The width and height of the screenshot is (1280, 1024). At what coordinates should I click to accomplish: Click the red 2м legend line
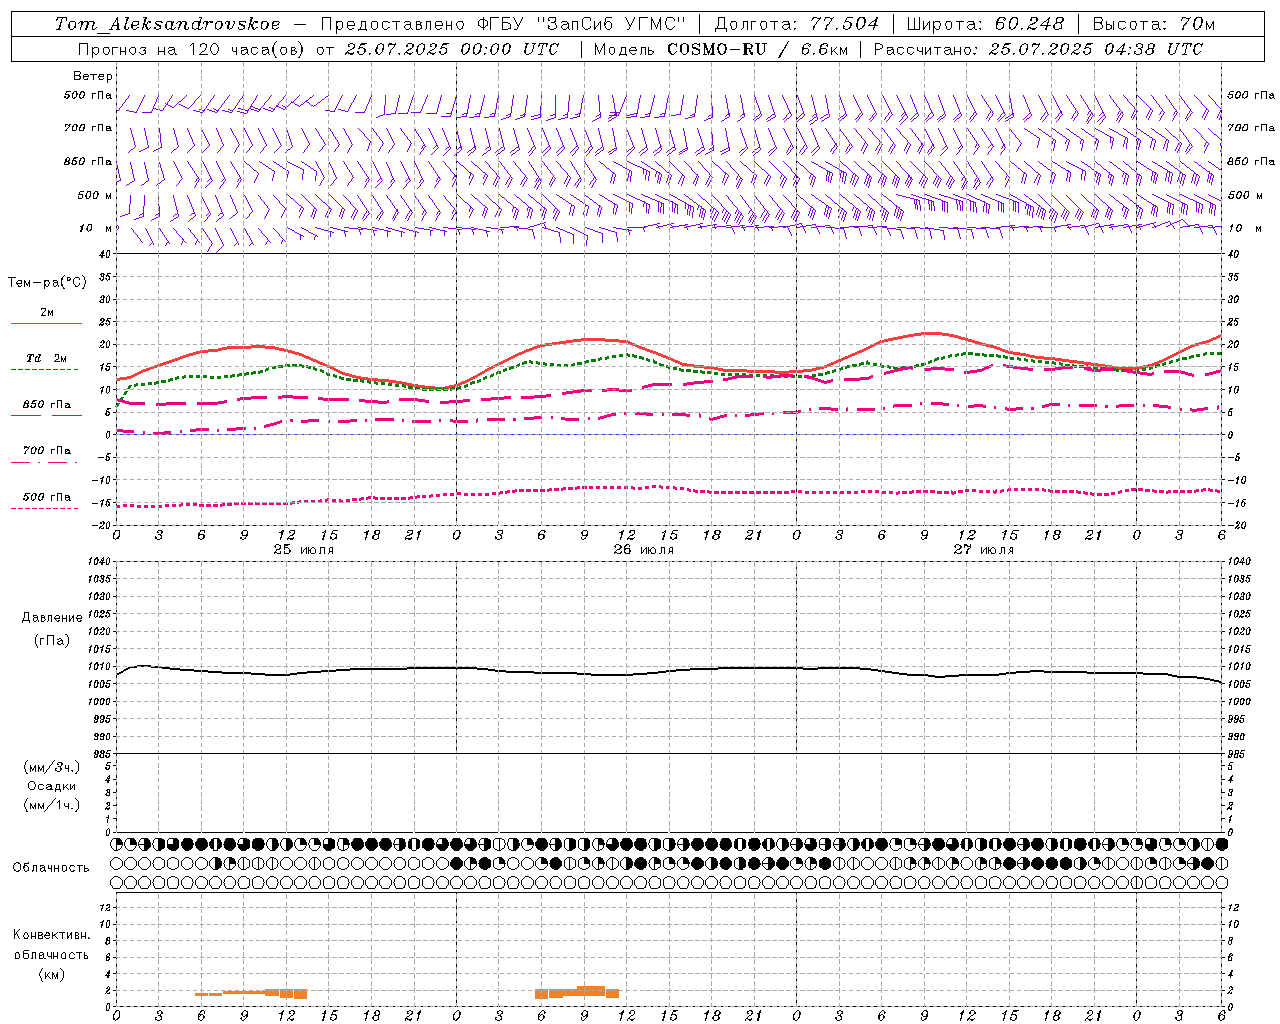46,324
